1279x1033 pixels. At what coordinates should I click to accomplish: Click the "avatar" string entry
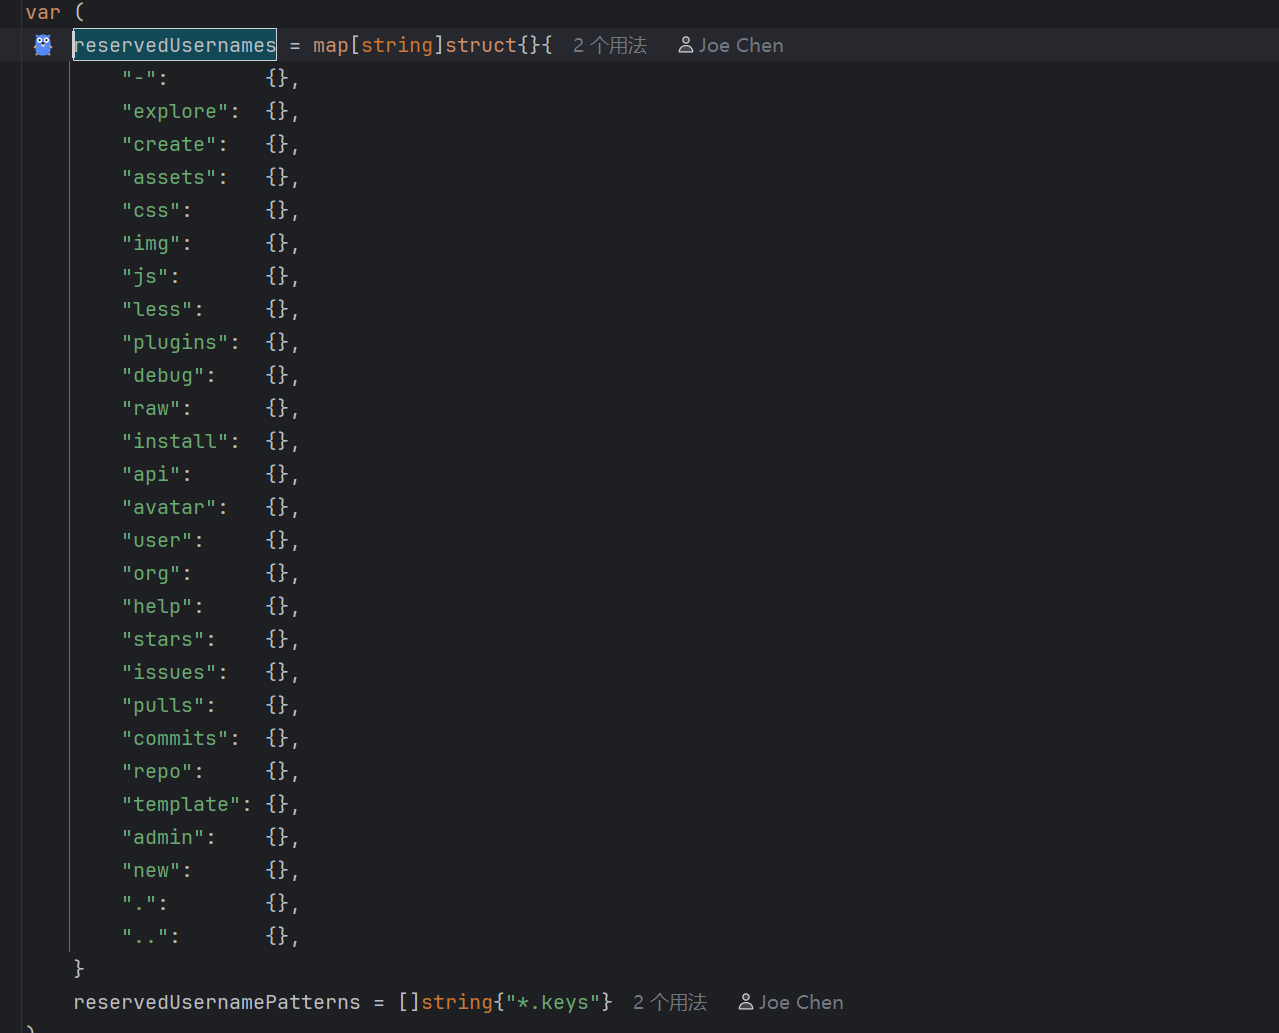[169, 507]
